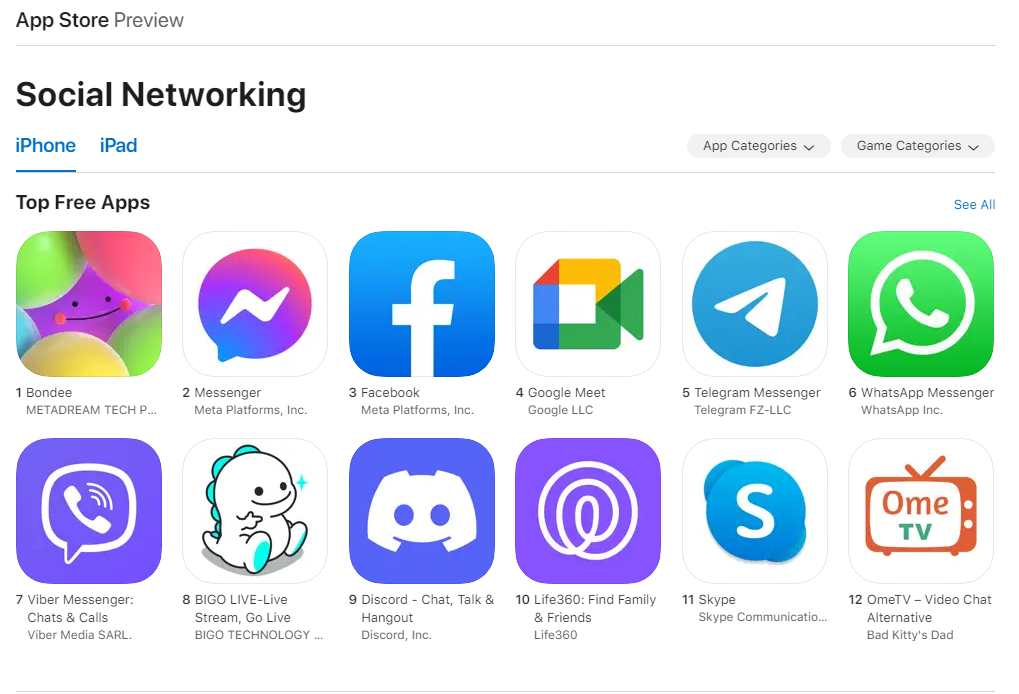Image resolution: width=1019 pixels, height=694 pixels.
Task: Open the Google Meet app icon
Action: 588,303
